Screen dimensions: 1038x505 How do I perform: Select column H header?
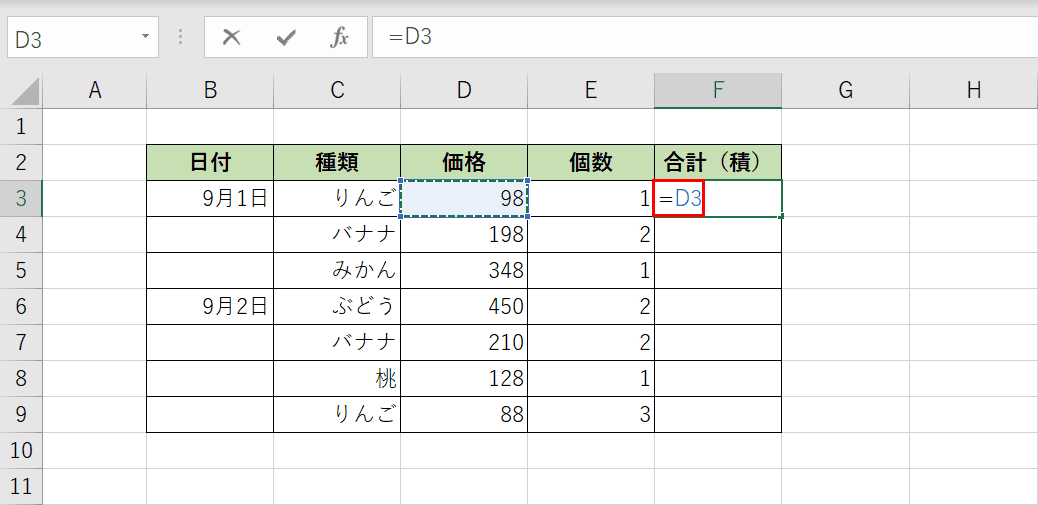(973, 91)
